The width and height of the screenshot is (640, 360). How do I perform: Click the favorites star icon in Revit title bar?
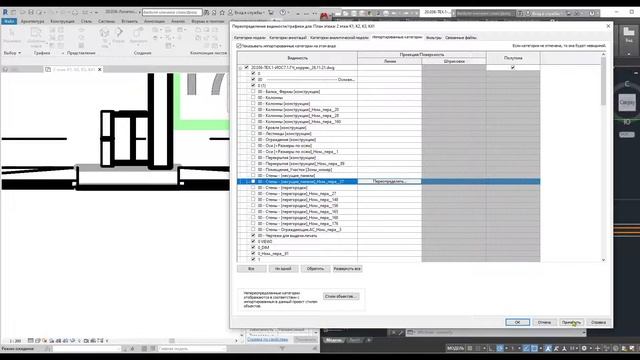[222, 13]
